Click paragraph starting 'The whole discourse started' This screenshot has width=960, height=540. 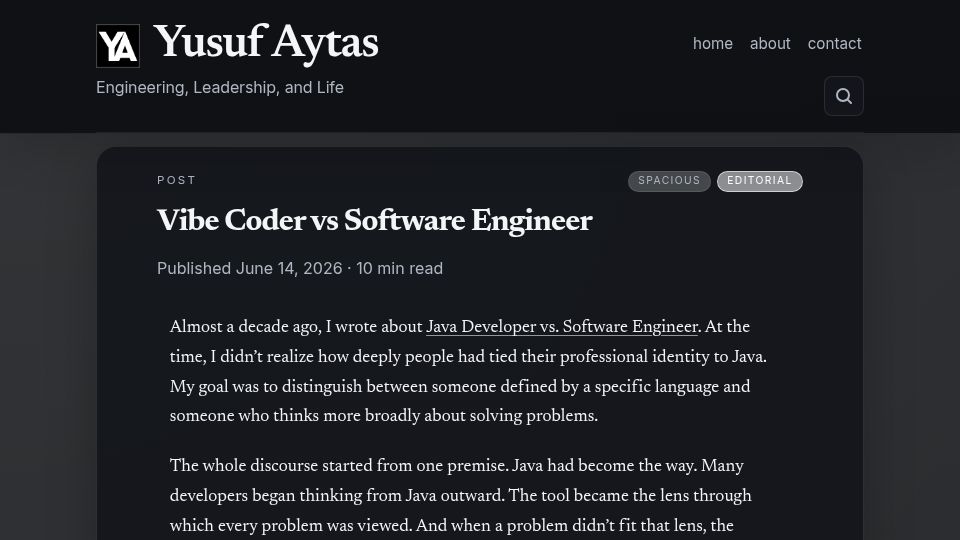(x=460, y=496)
